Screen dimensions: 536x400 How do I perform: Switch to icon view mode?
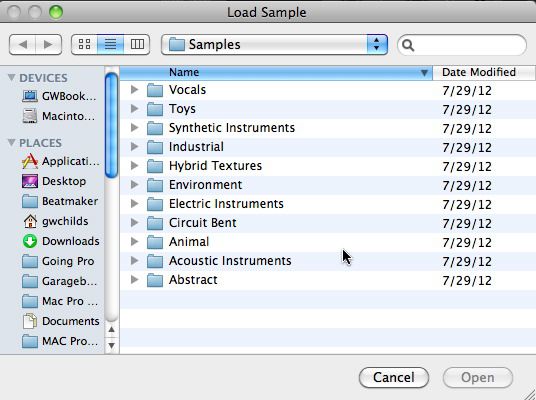pyautogui.click(x=84, y=44)
